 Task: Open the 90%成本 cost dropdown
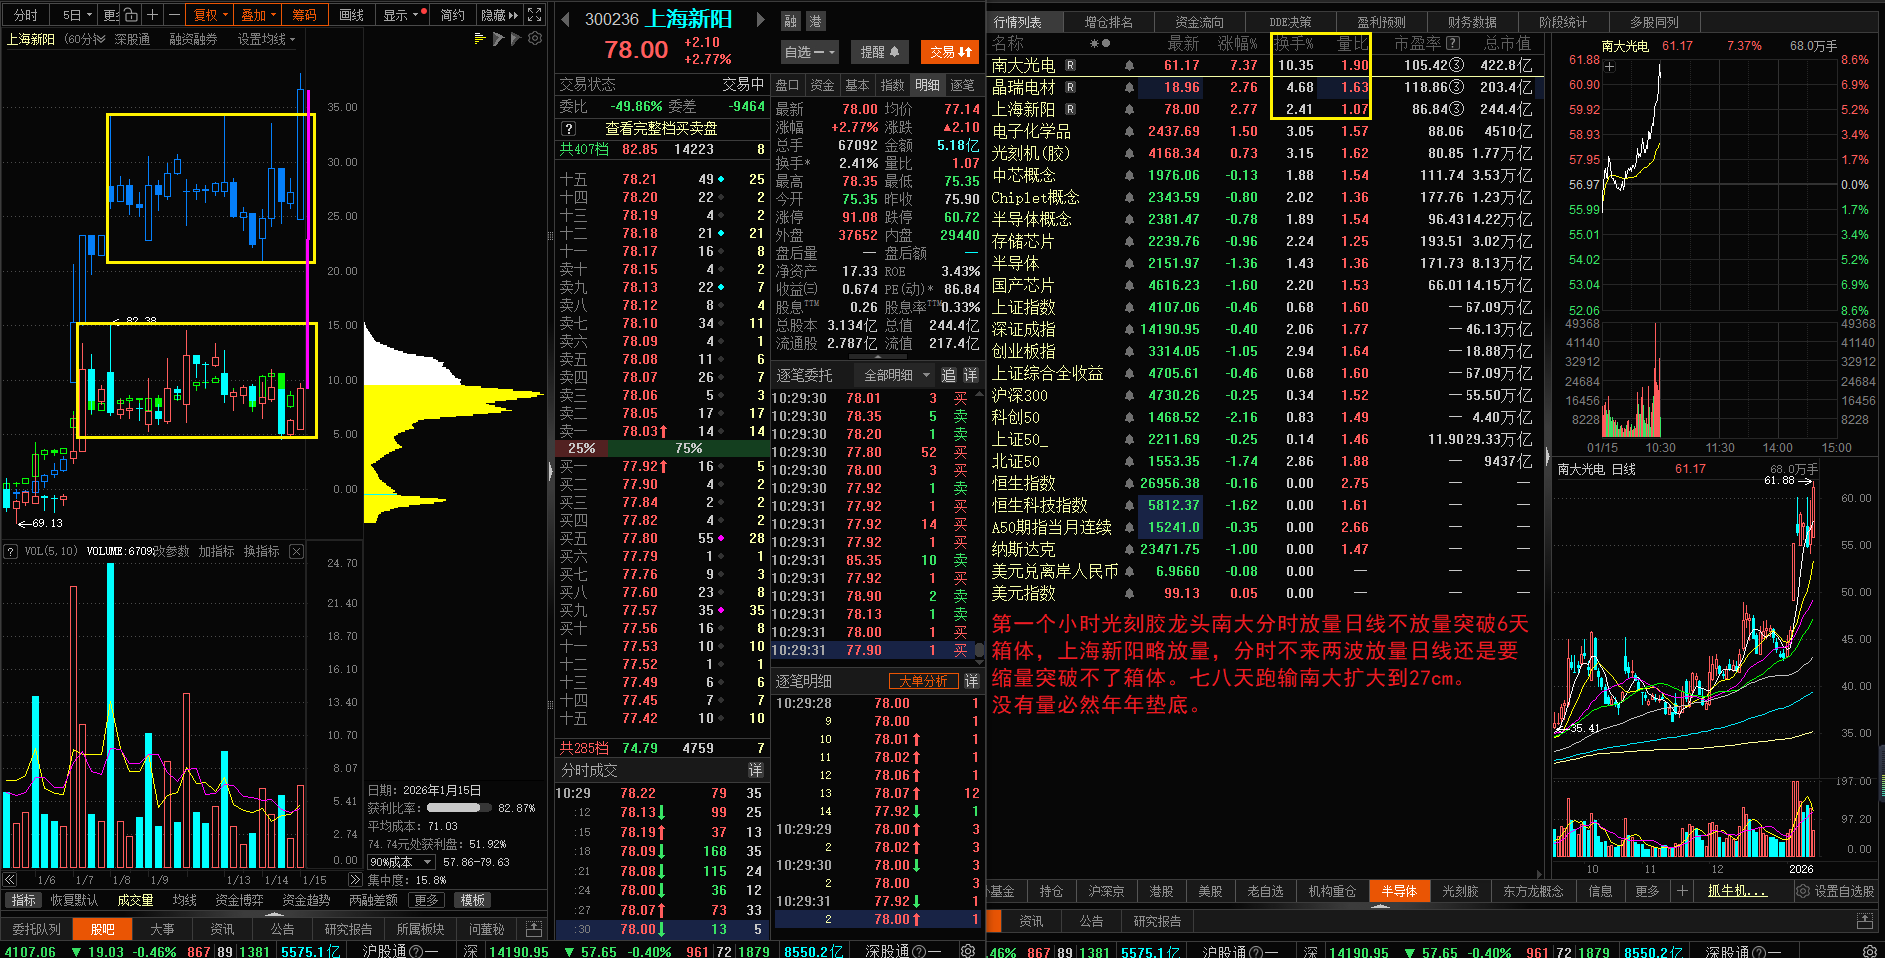401,862
